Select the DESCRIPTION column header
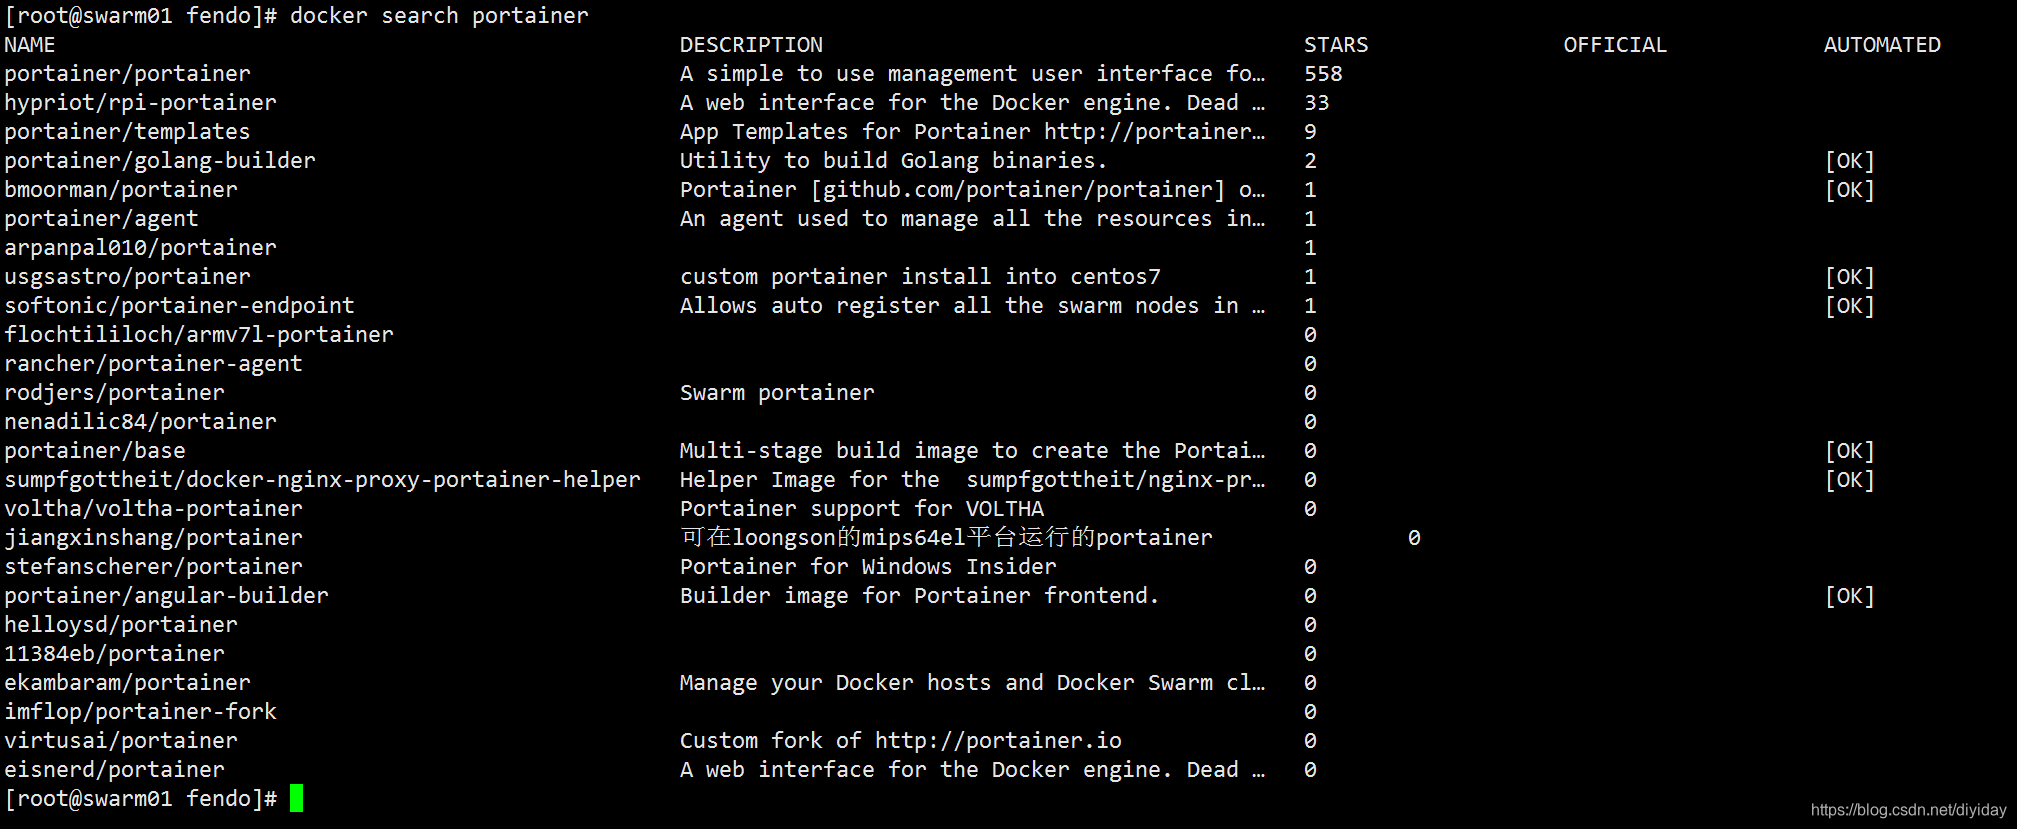Viewport: 2017px width, 829px height. point(751,45)
